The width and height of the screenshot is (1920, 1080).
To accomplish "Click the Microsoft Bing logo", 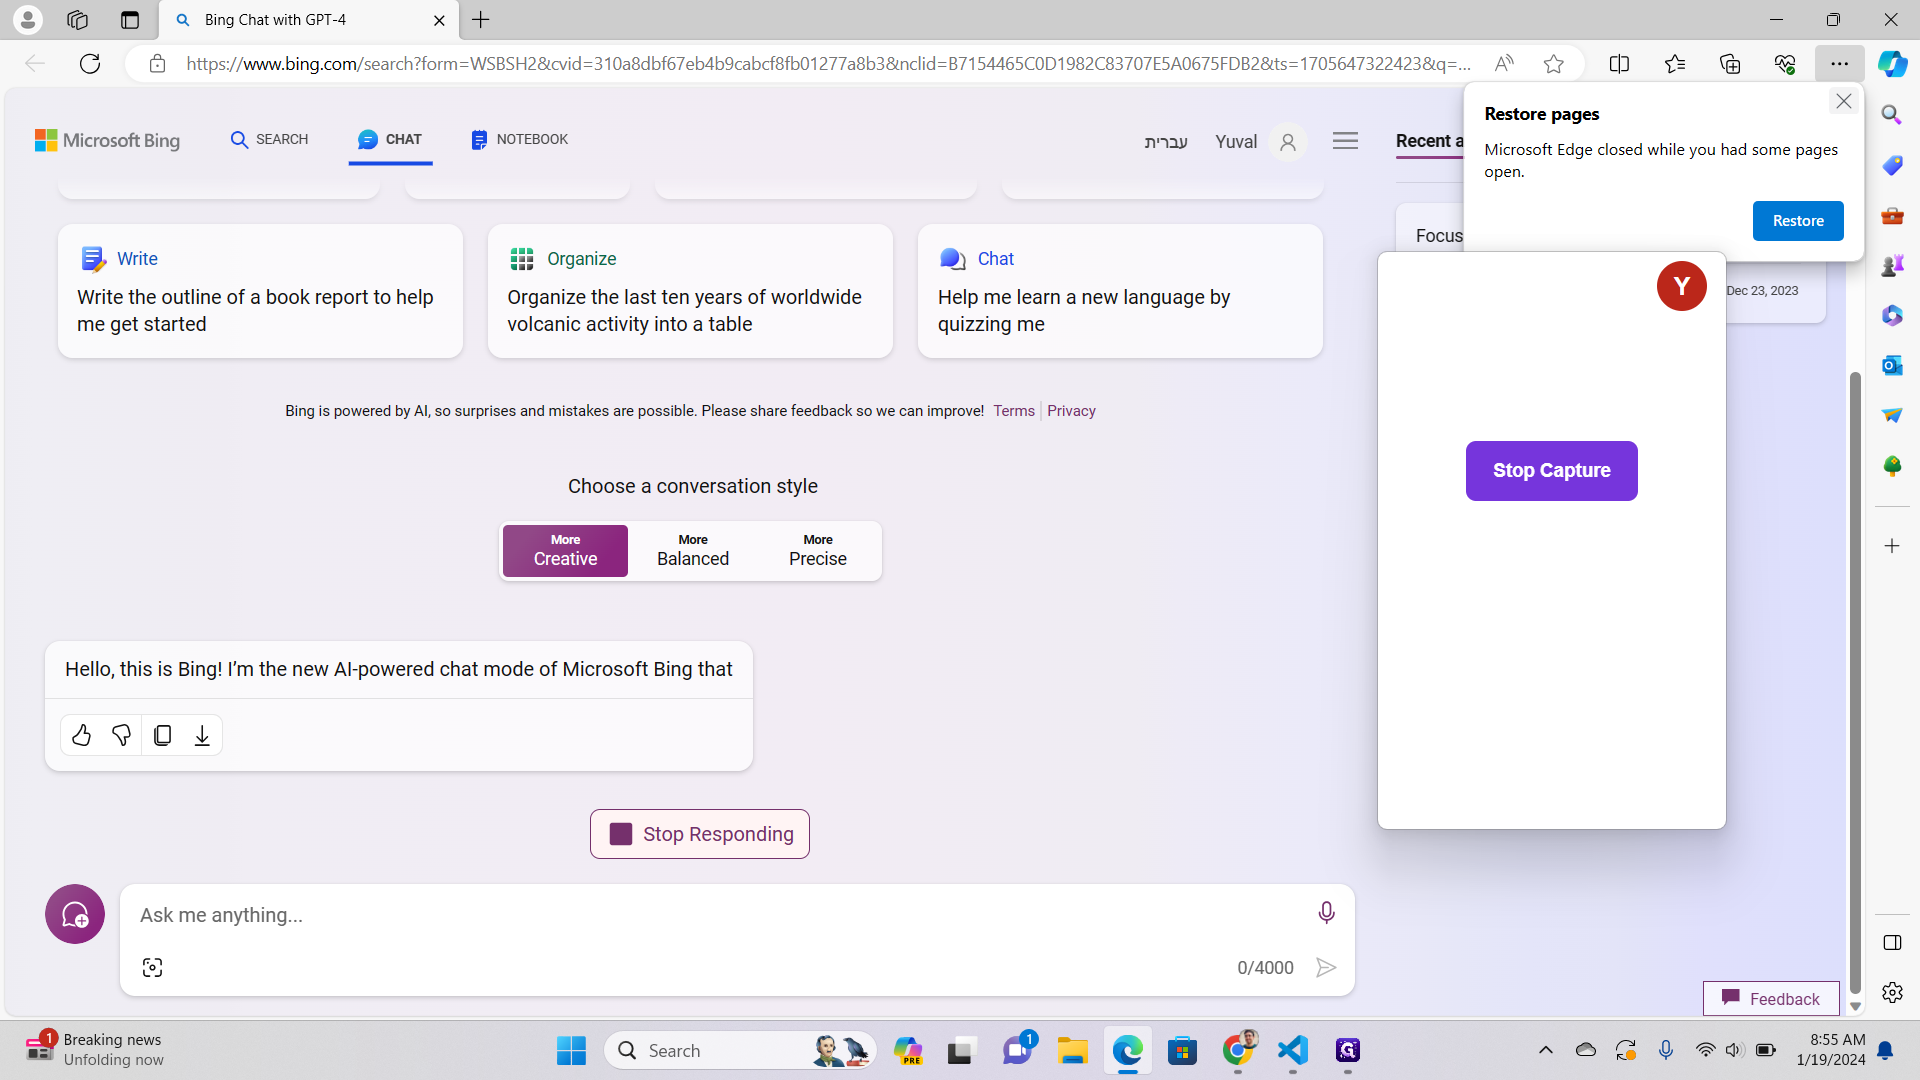I will [x=107, y=141].
